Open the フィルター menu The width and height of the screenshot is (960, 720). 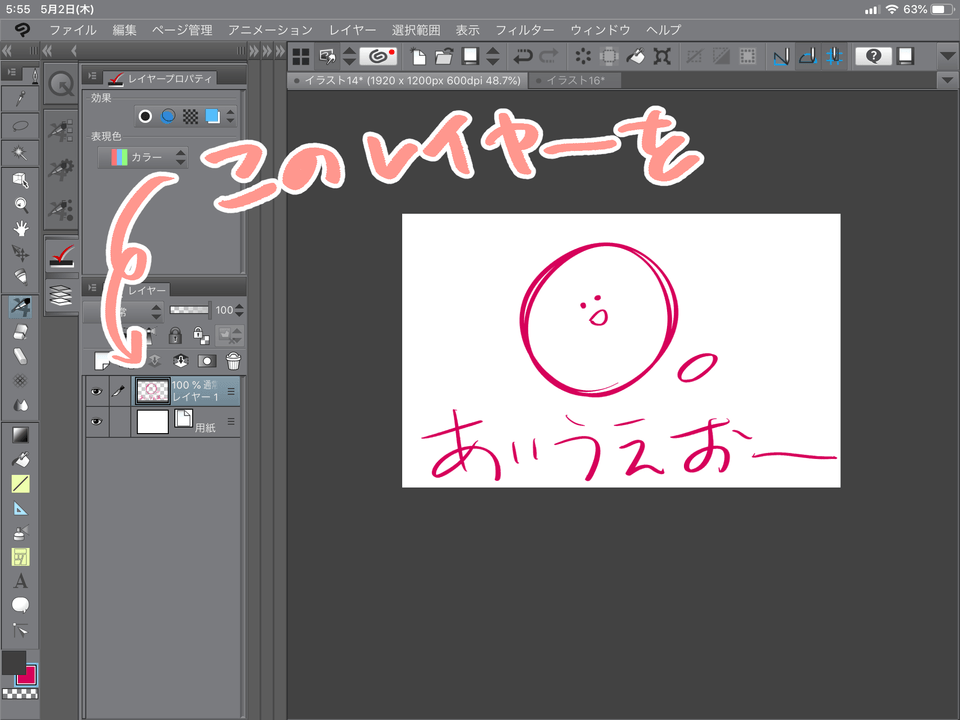[524, 30]
